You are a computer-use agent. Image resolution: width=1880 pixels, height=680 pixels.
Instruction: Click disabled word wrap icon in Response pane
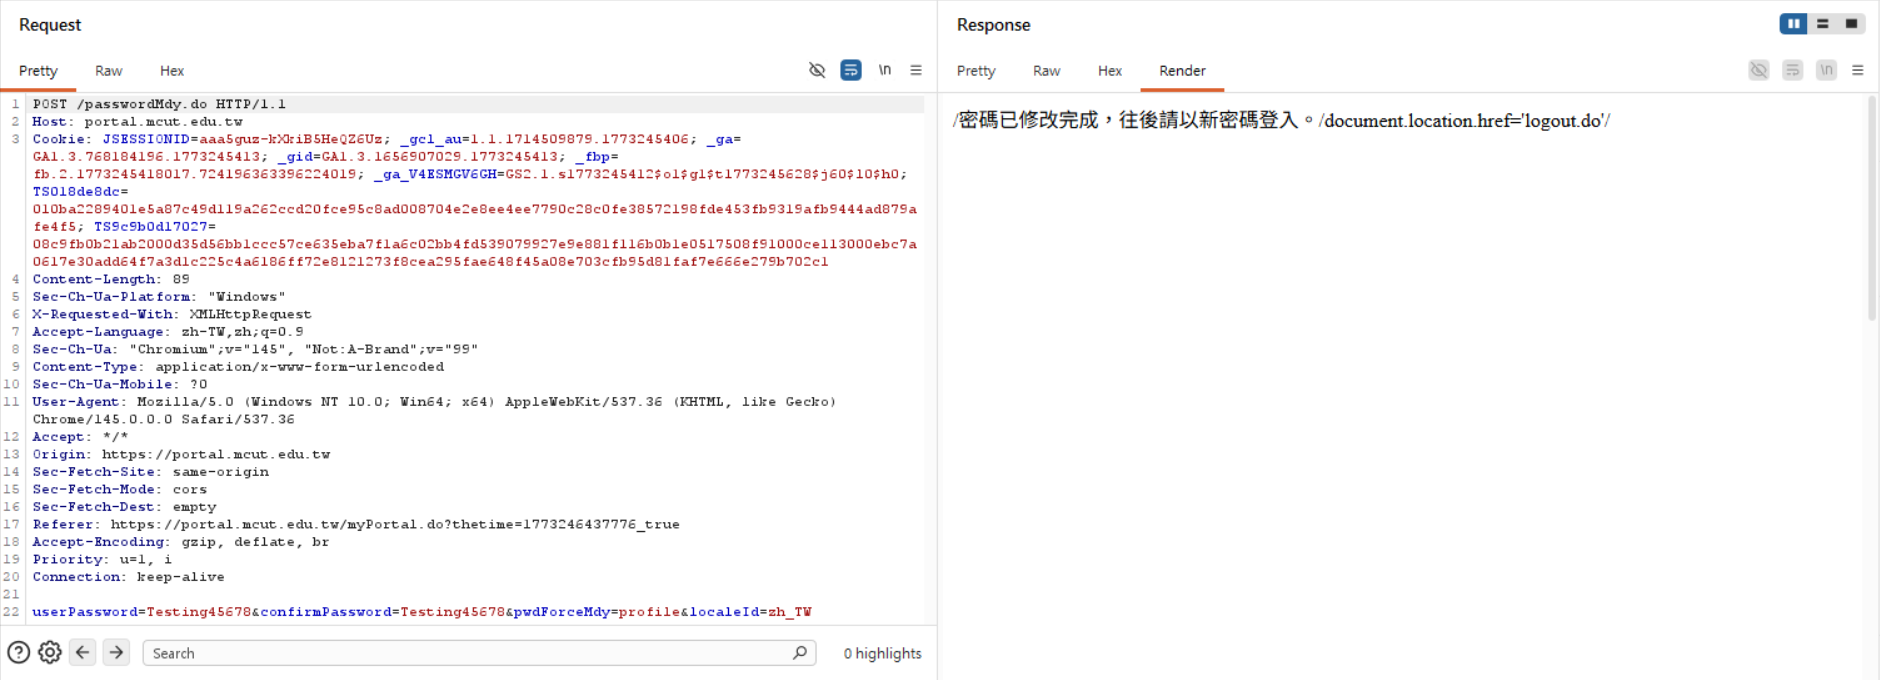coord(1793,70)
